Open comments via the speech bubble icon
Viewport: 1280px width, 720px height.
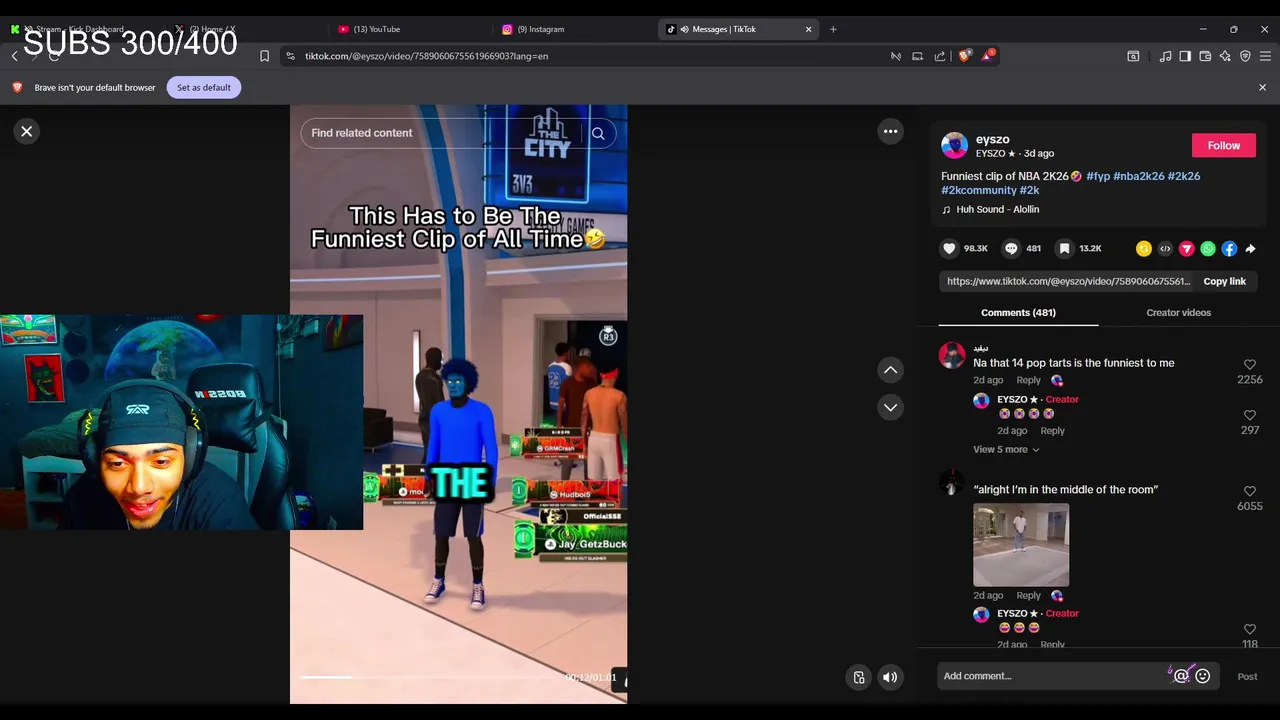(x=1011, y=248)
